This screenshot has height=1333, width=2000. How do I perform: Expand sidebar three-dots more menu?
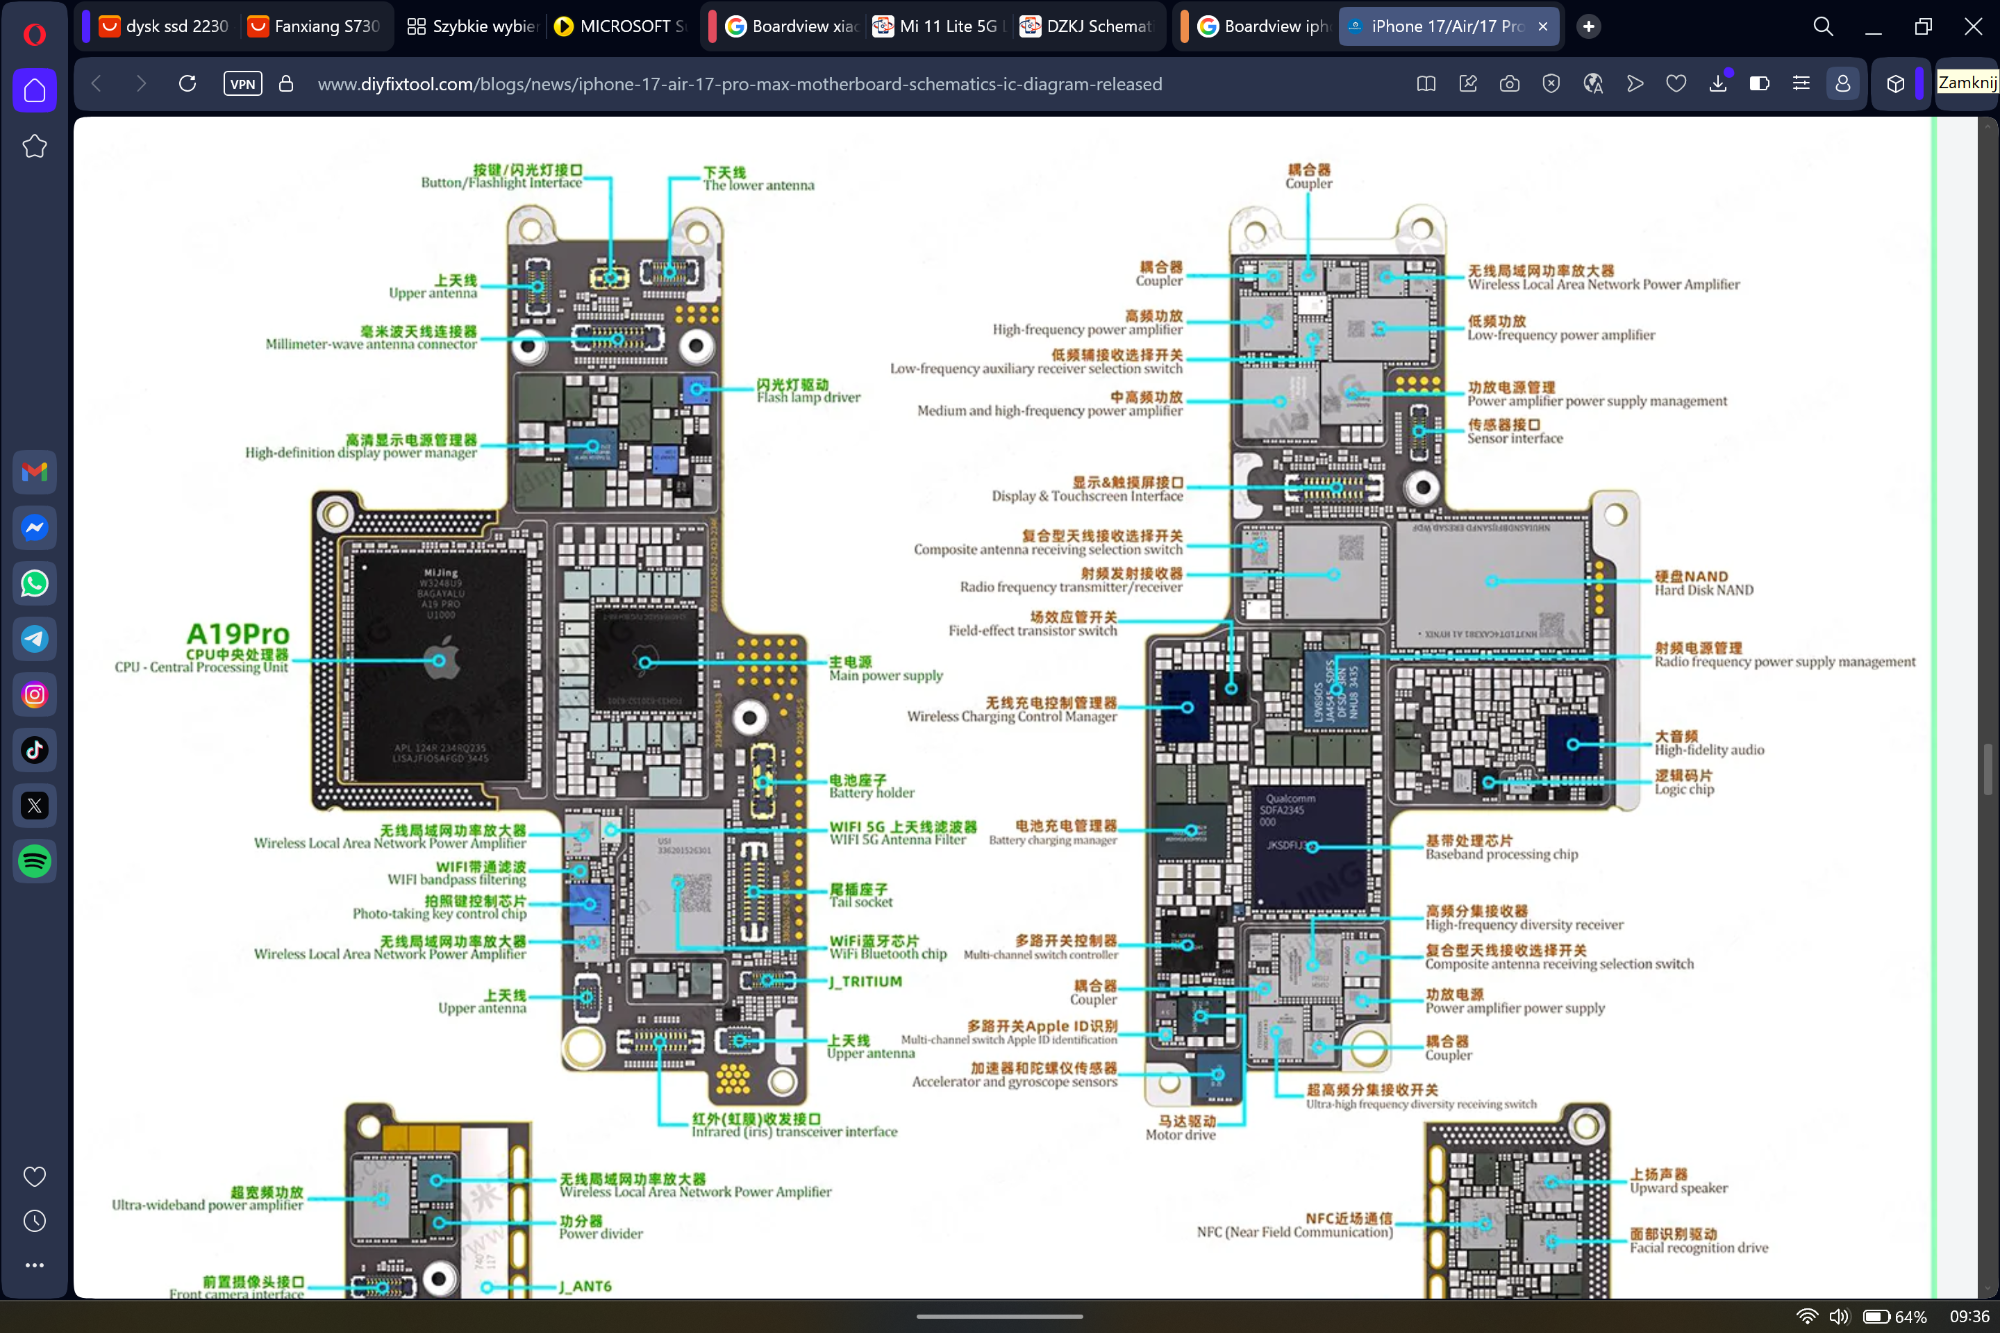(x=35, y=1265)
